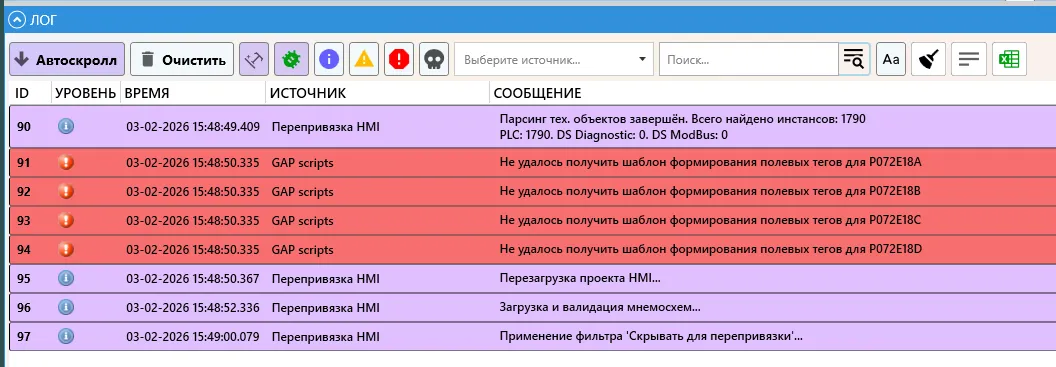Click GAP scripts source in row 94
Screen dimensions: 1056x367
302,250
